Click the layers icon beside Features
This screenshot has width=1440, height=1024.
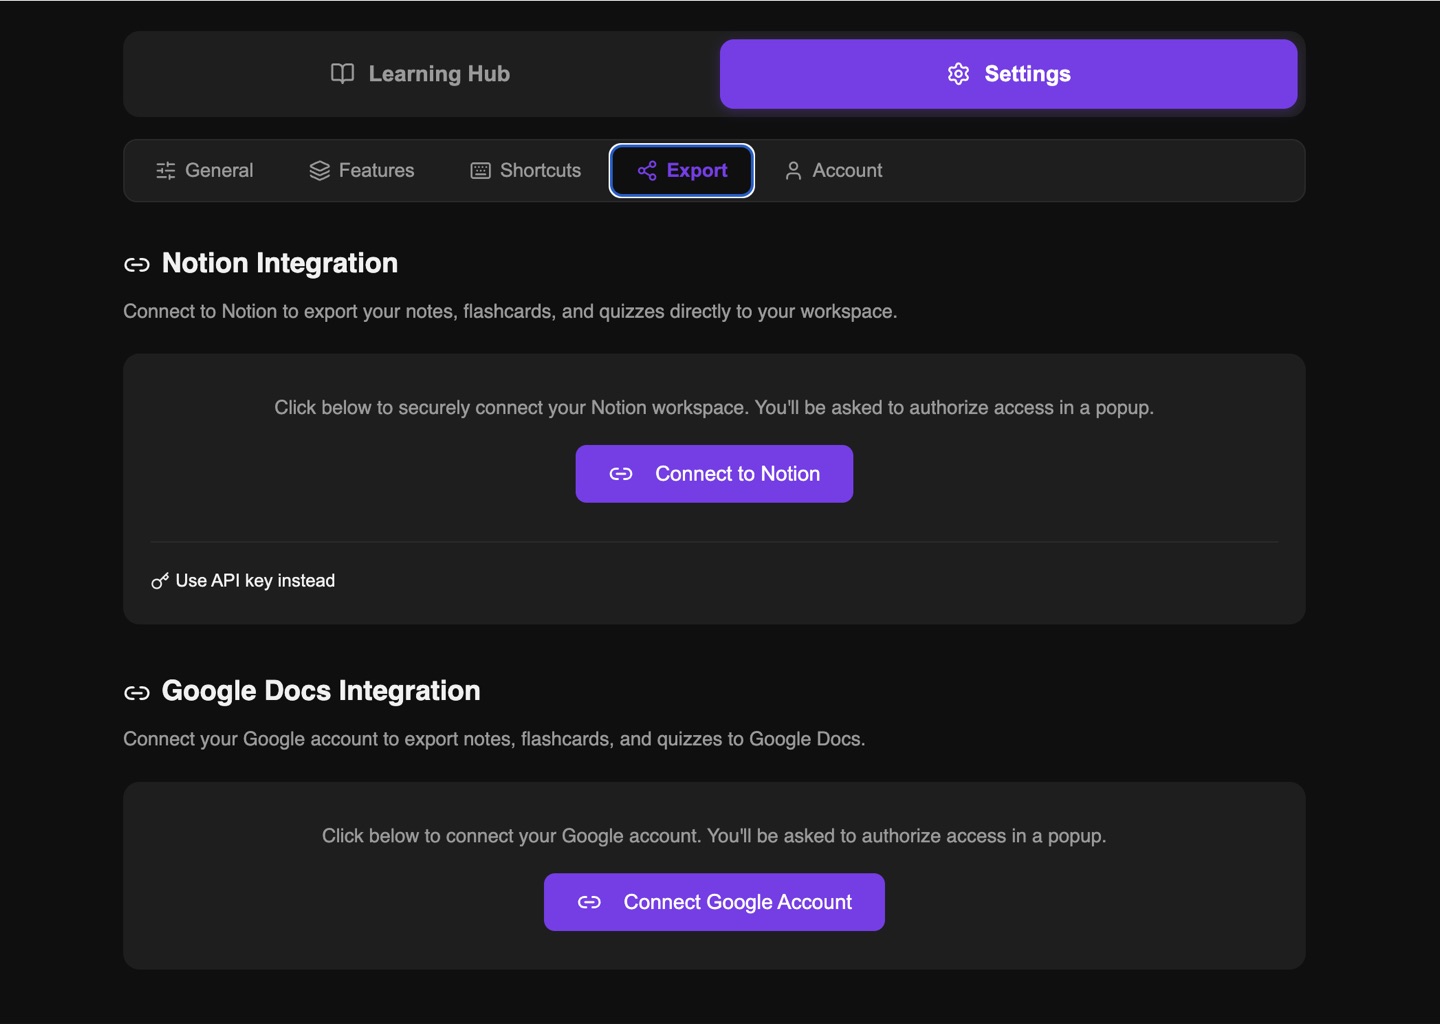coord(320,170)
